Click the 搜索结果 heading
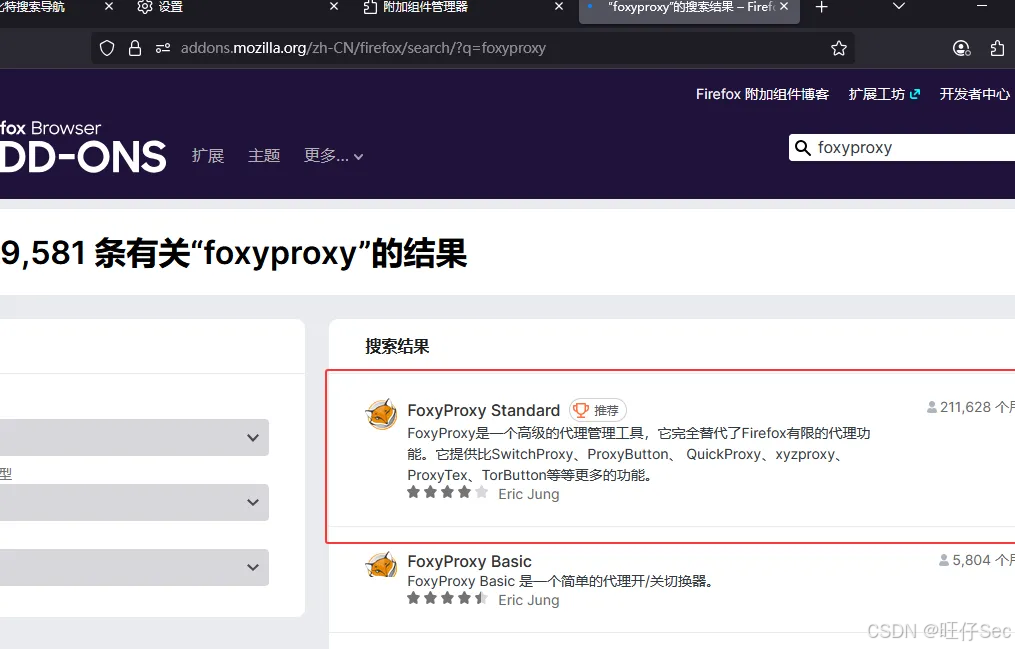This screenshot has width=1015, height=649. pyautogui.click(x=397, y=346)
